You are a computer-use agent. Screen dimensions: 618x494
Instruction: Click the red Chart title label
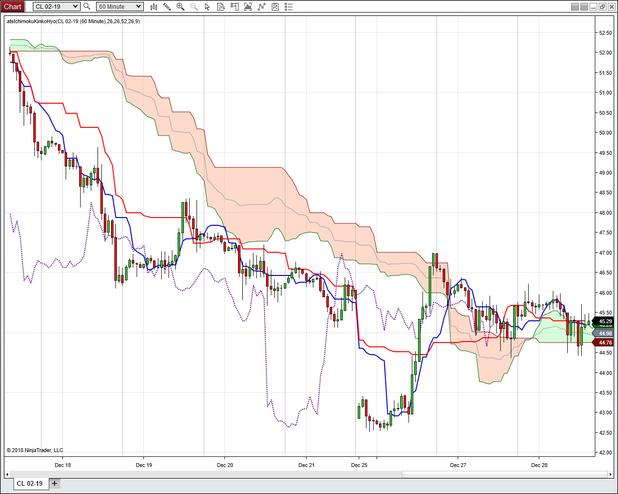(12, 6)
